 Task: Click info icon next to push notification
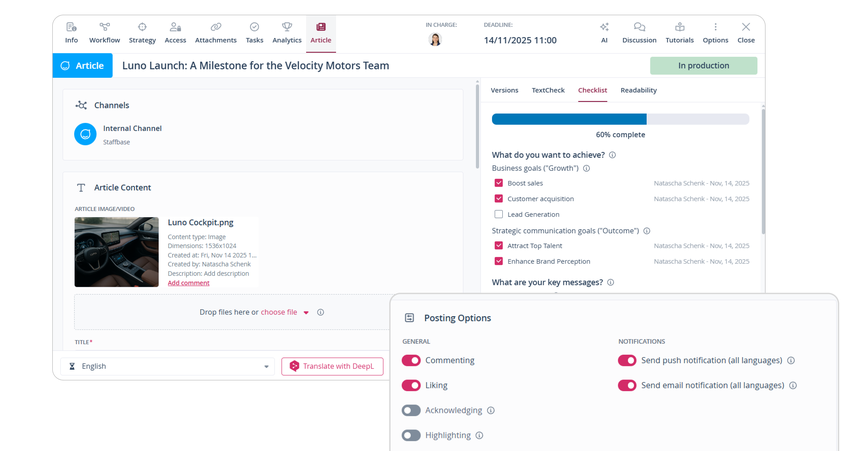point(791,361)
